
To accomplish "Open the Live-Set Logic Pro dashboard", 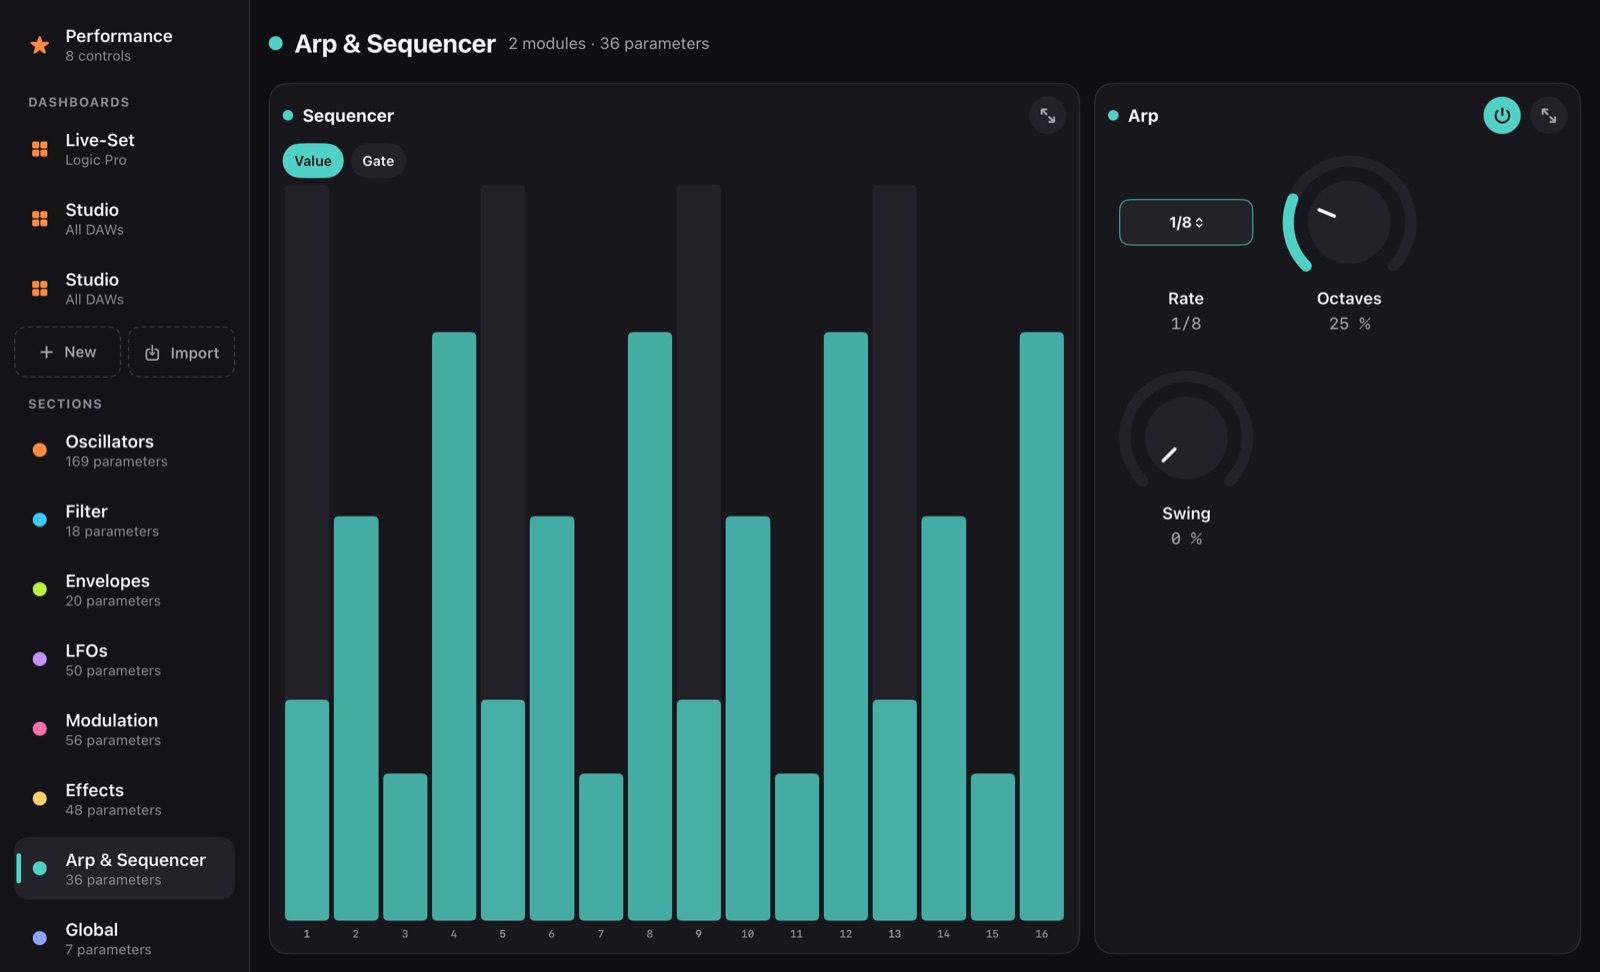I will click(x=125, y=149).
